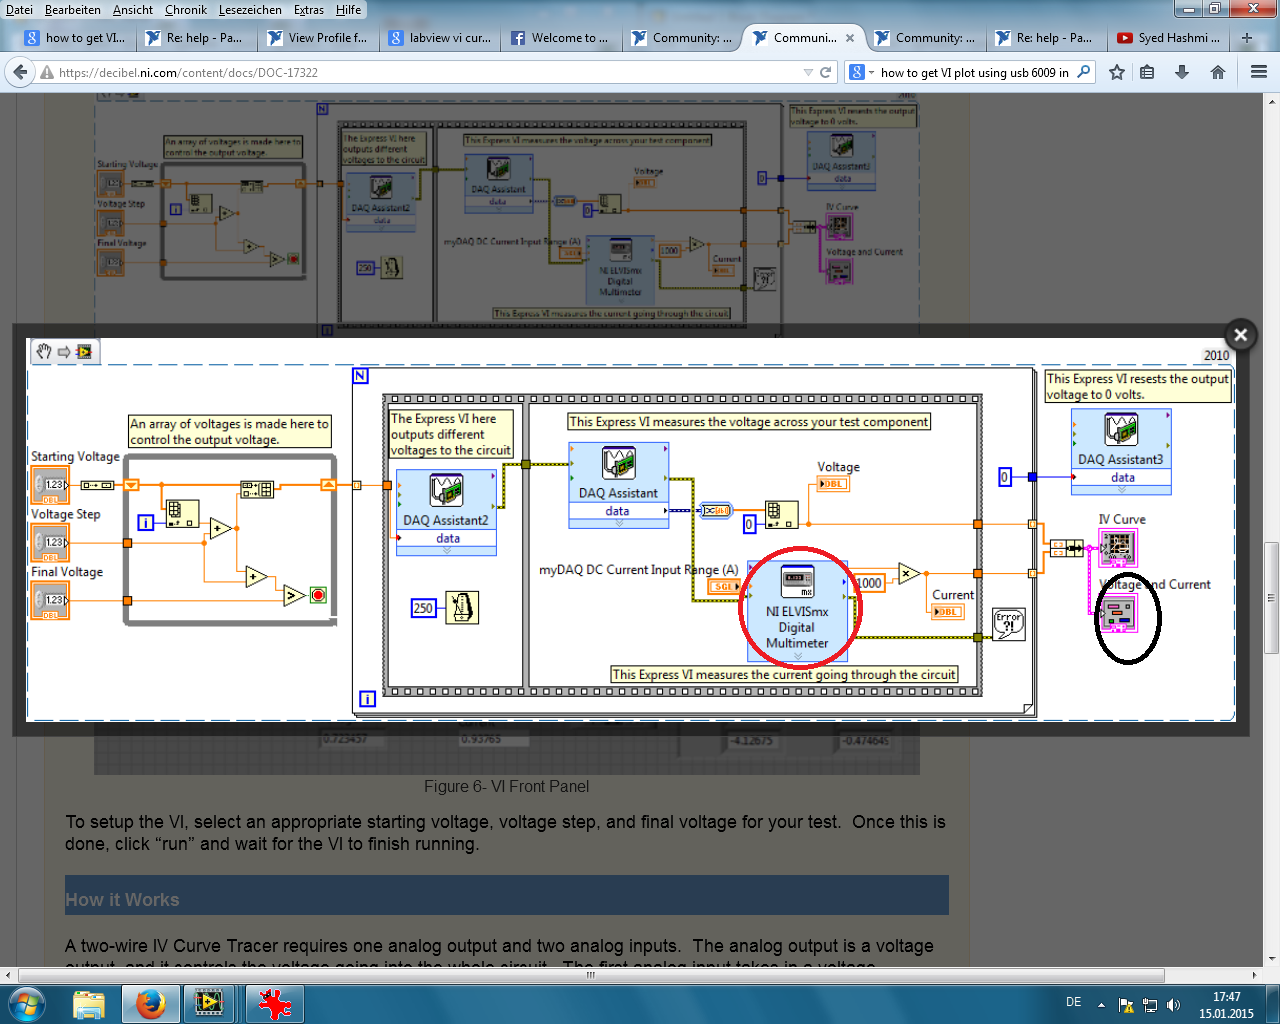1280x1024 pixels.
Task: Click the metronome wait timer icon
Action: 462,607
